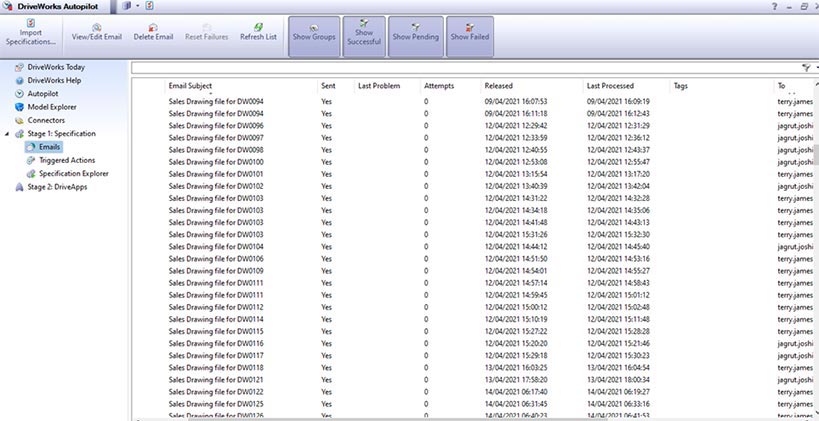Viewport: 819px width, 421px height.
Task: Open Model Explorer
Action: (52, 107)
